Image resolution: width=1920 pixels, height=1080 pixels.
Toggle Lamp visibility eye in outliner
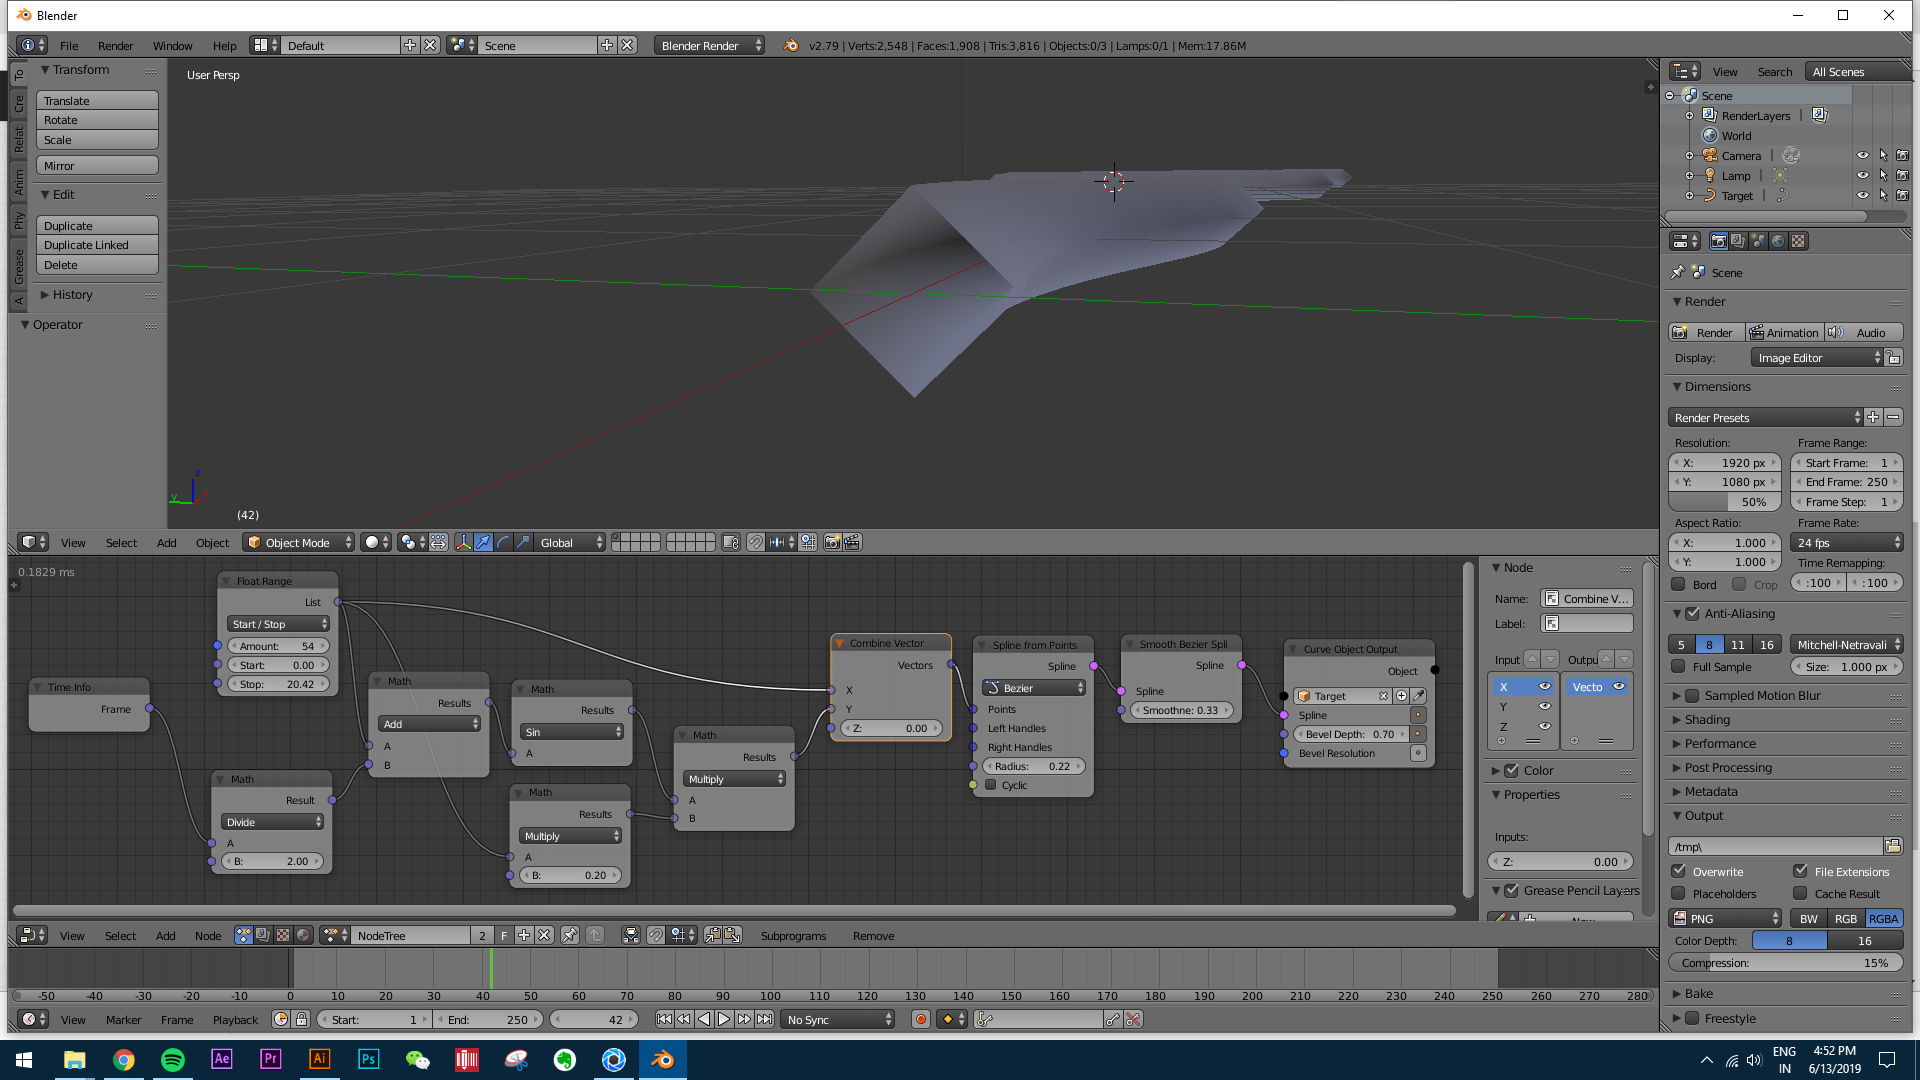click(1863, 176)
